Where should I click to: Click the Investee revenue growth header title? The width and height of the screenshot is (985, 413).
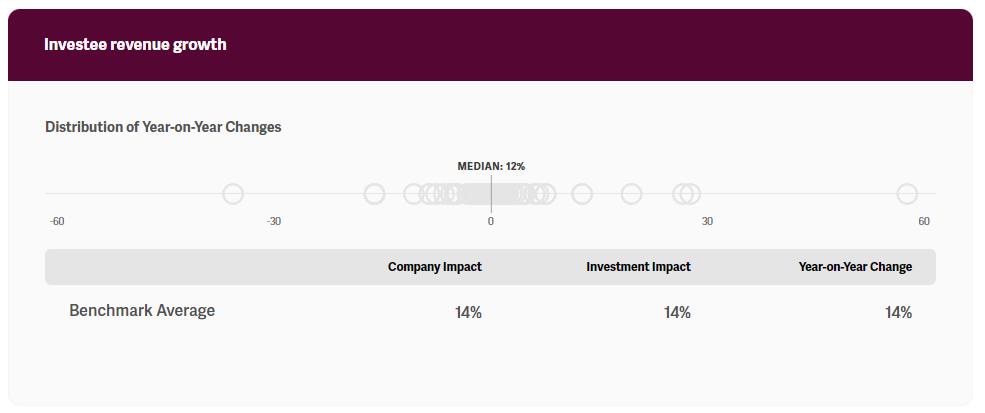point(135,45)
